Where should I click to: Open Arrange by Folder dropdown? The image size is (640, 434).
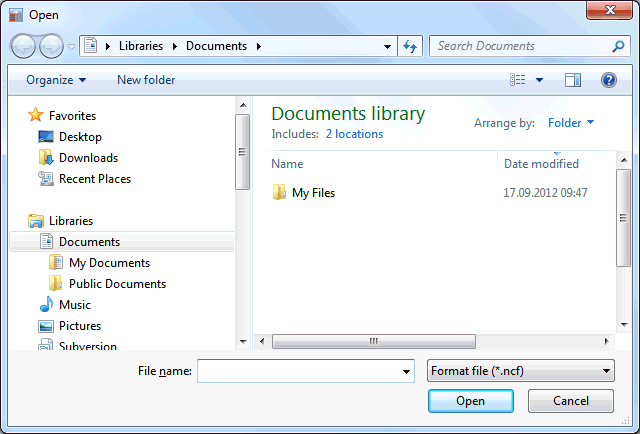pyautogui.click(x=571, y=122)
